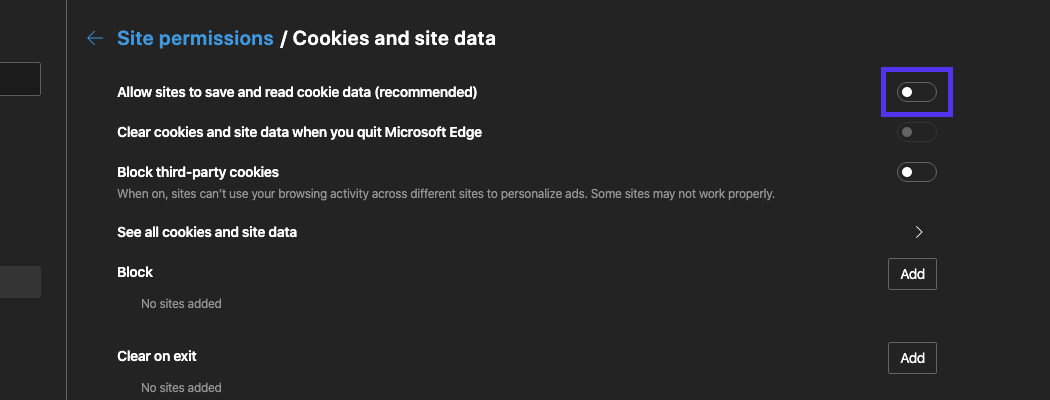The width and height of the screenshot is (1050, 400).
Task: Click the Clear on exit section heading
Action: 164,356
